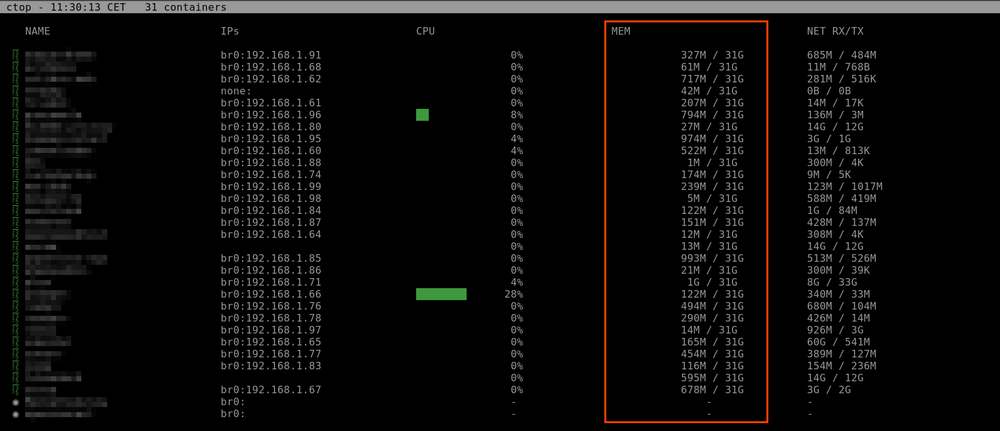Click the network value '60G / 541M'
This screenshot has width=1000, height=431.
point(839,342)
